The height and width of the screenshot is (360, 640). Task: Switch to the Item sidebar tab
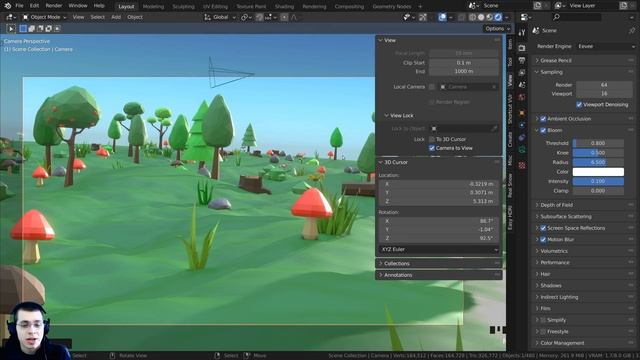(509, 44)
